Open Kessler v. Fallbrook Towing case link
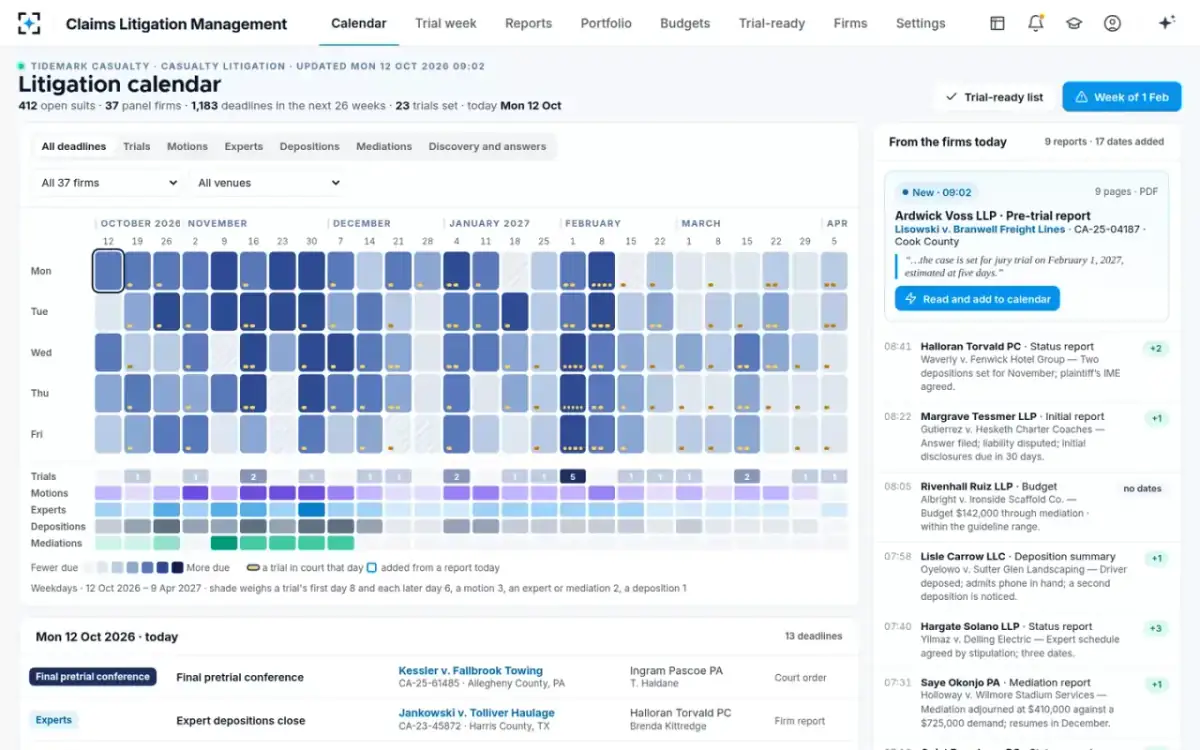 pos(471,670)
